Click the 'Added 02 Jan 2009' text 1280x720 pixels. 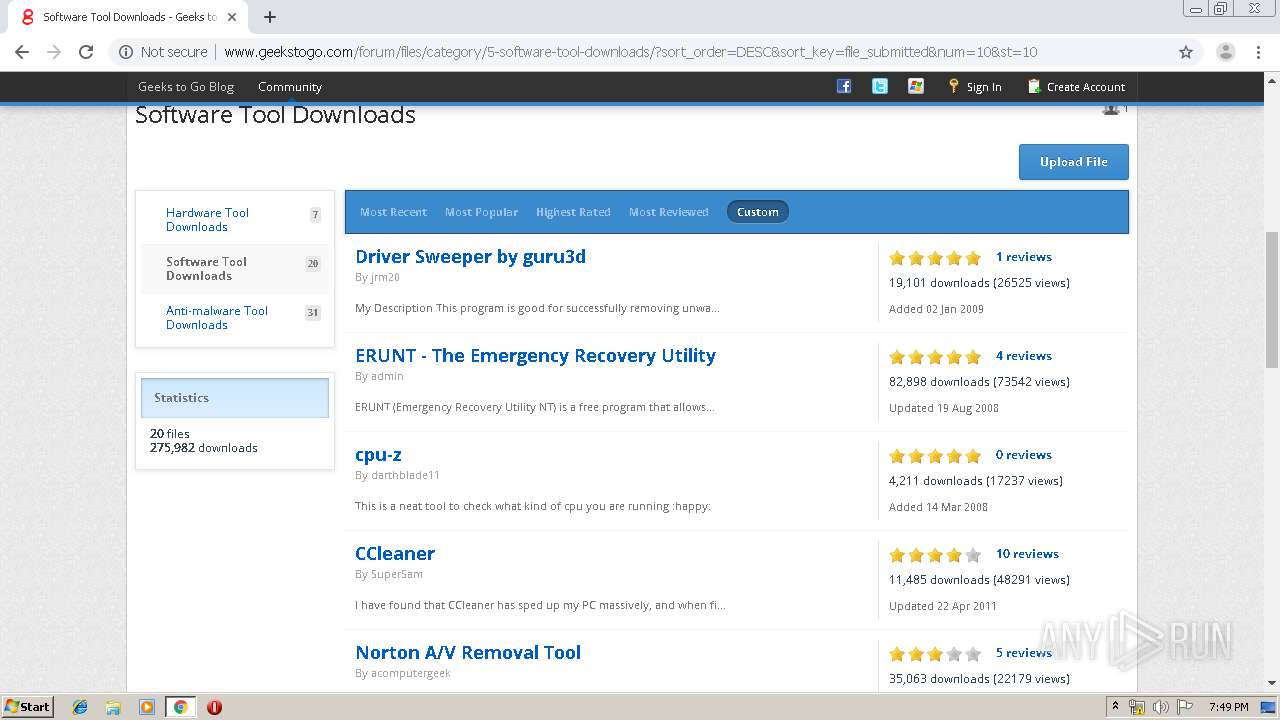coord(936,309)
